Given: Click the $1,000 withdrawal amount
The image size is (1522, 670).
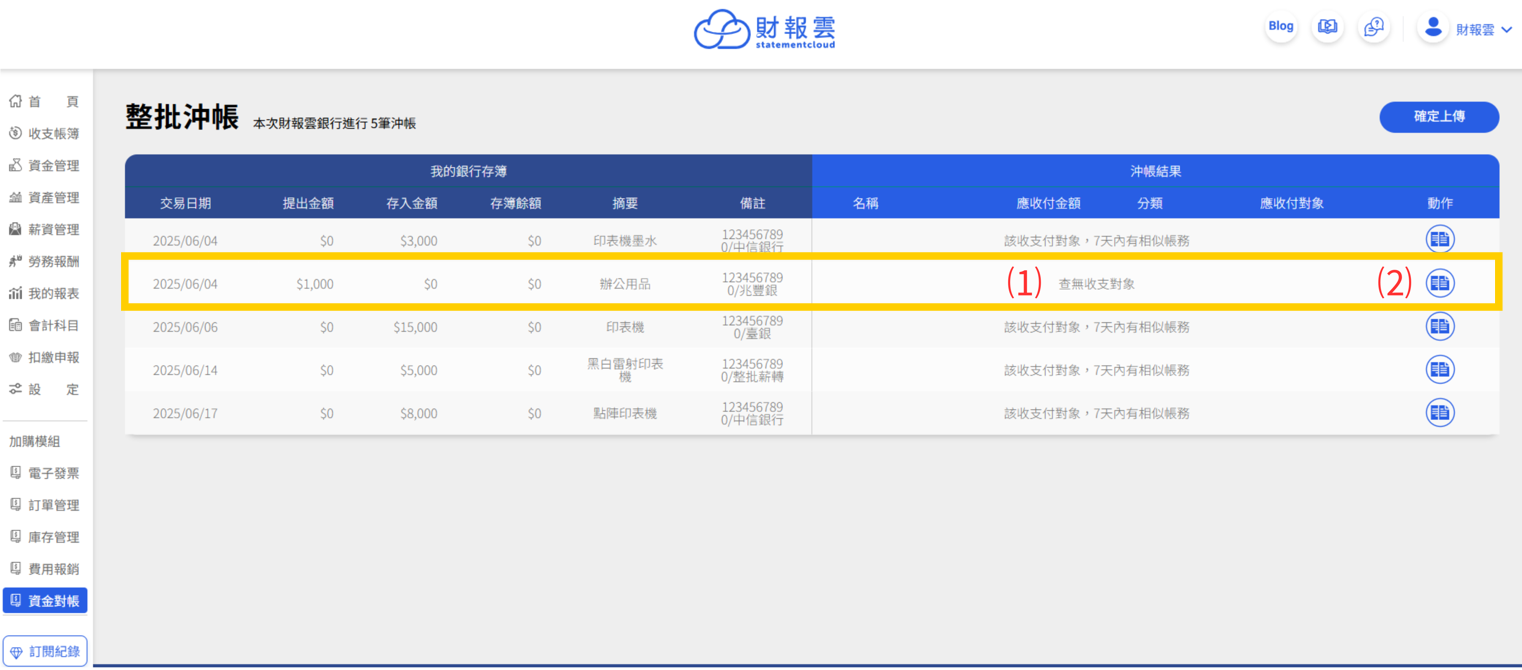Looking at the screenshot, I should [x=315, y=284].
